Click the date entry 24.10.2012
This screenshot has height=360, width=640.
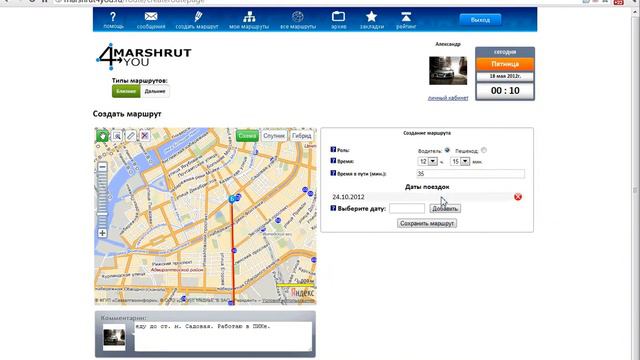coord(348,197)
